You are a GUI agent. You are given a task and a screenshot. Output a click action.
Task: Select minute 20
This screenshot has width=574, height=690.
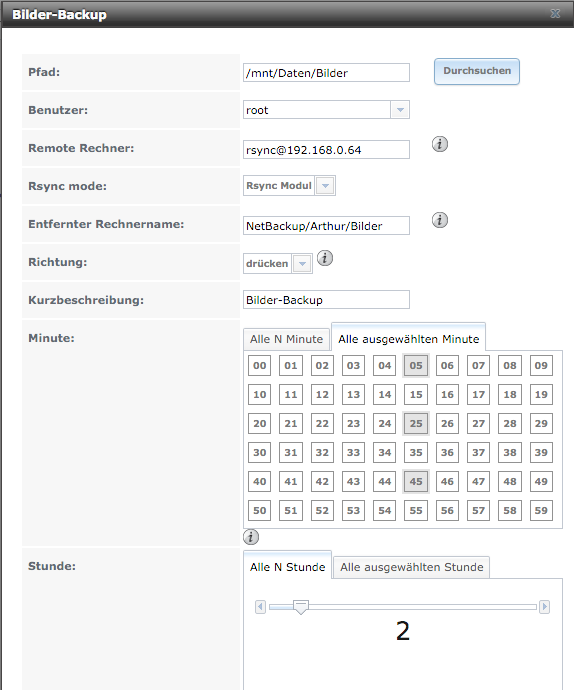pyautogui.click(x=259, y=423)
